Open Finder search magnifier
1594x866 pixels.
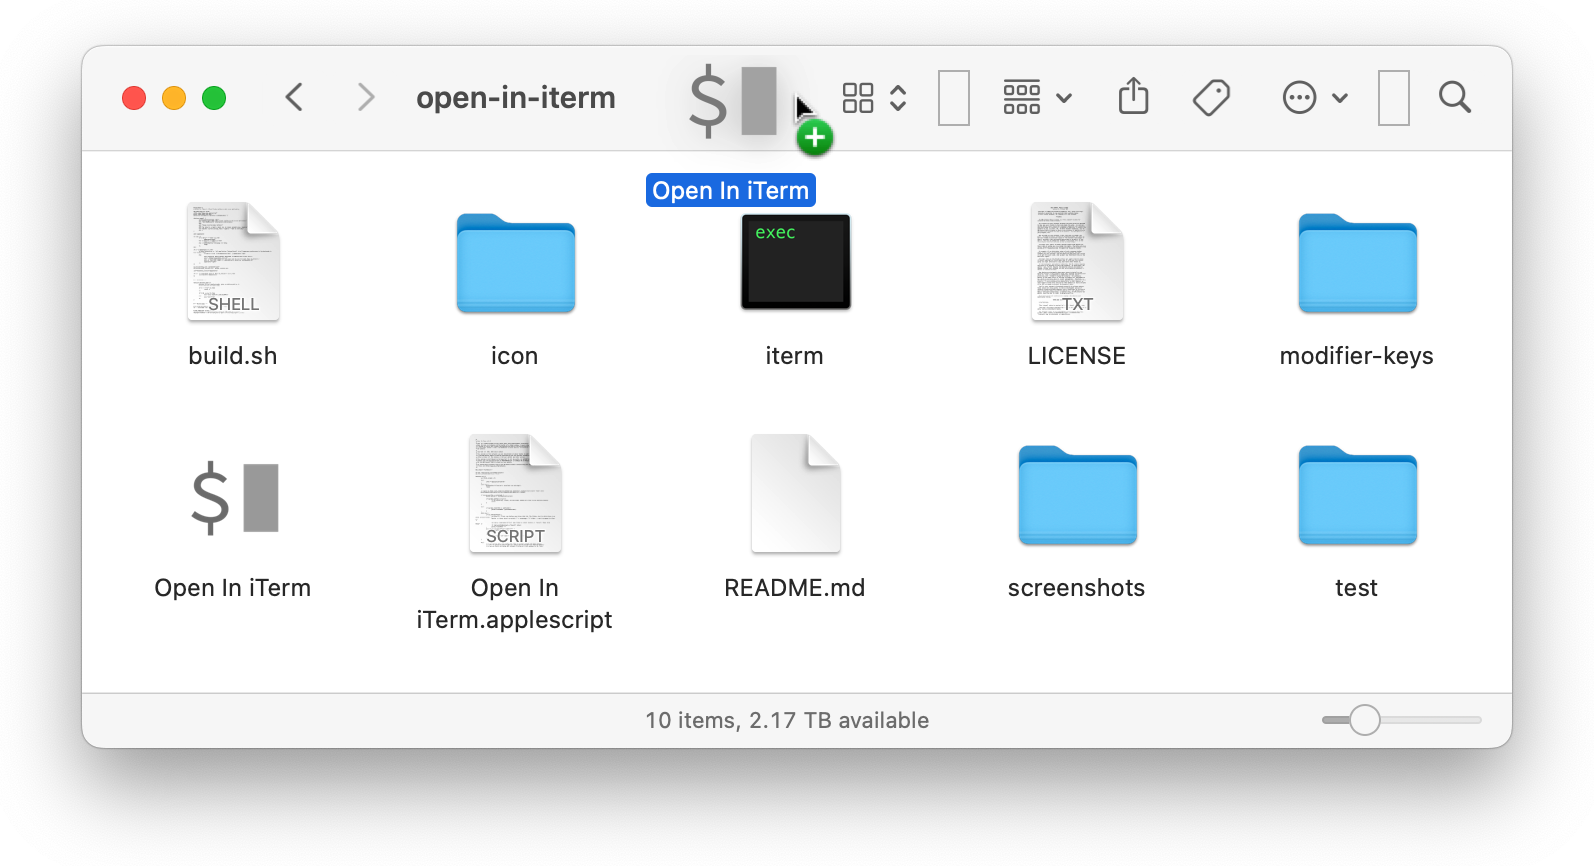1455,98
